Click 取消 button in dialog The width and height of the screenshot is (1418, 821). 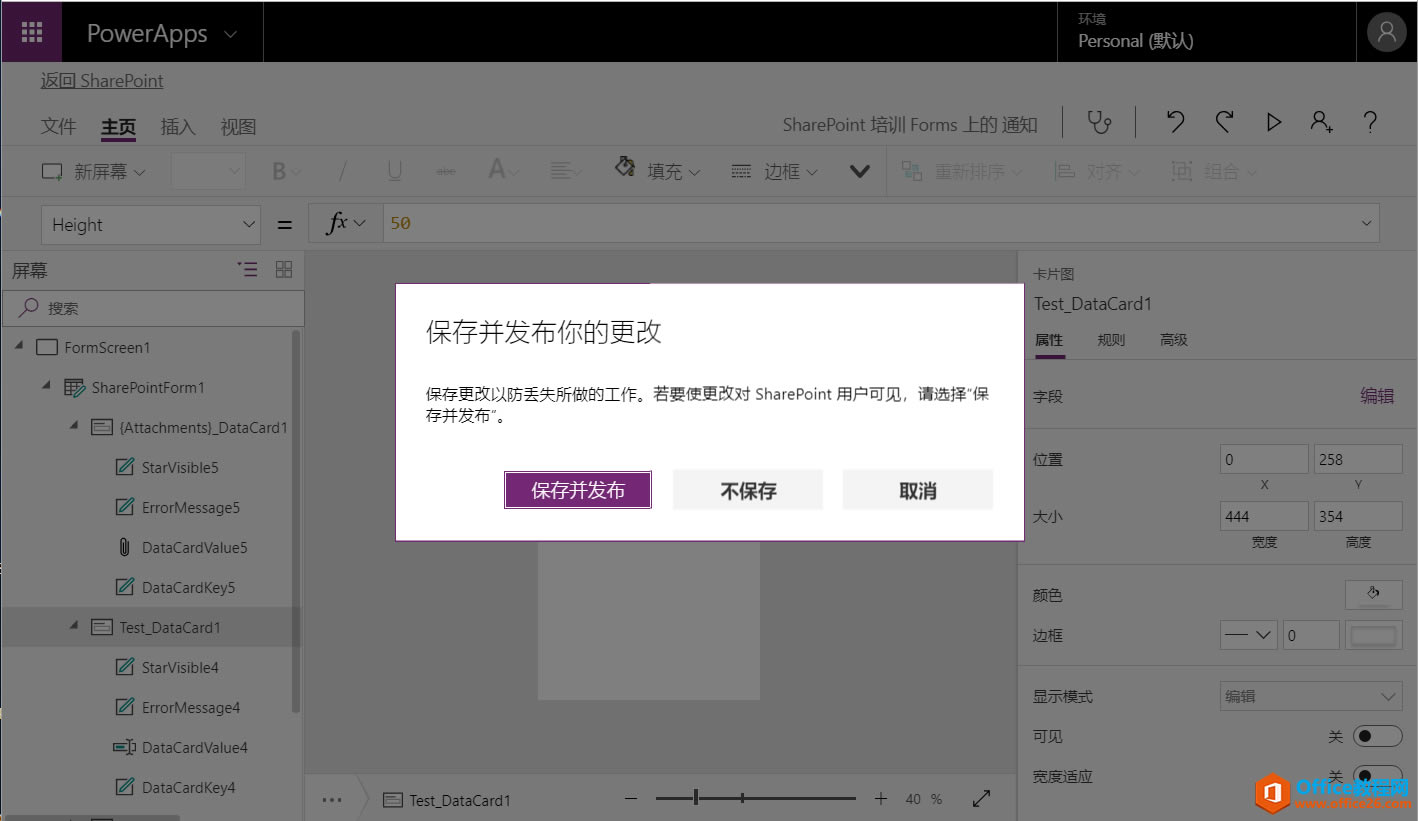point(918,490)
